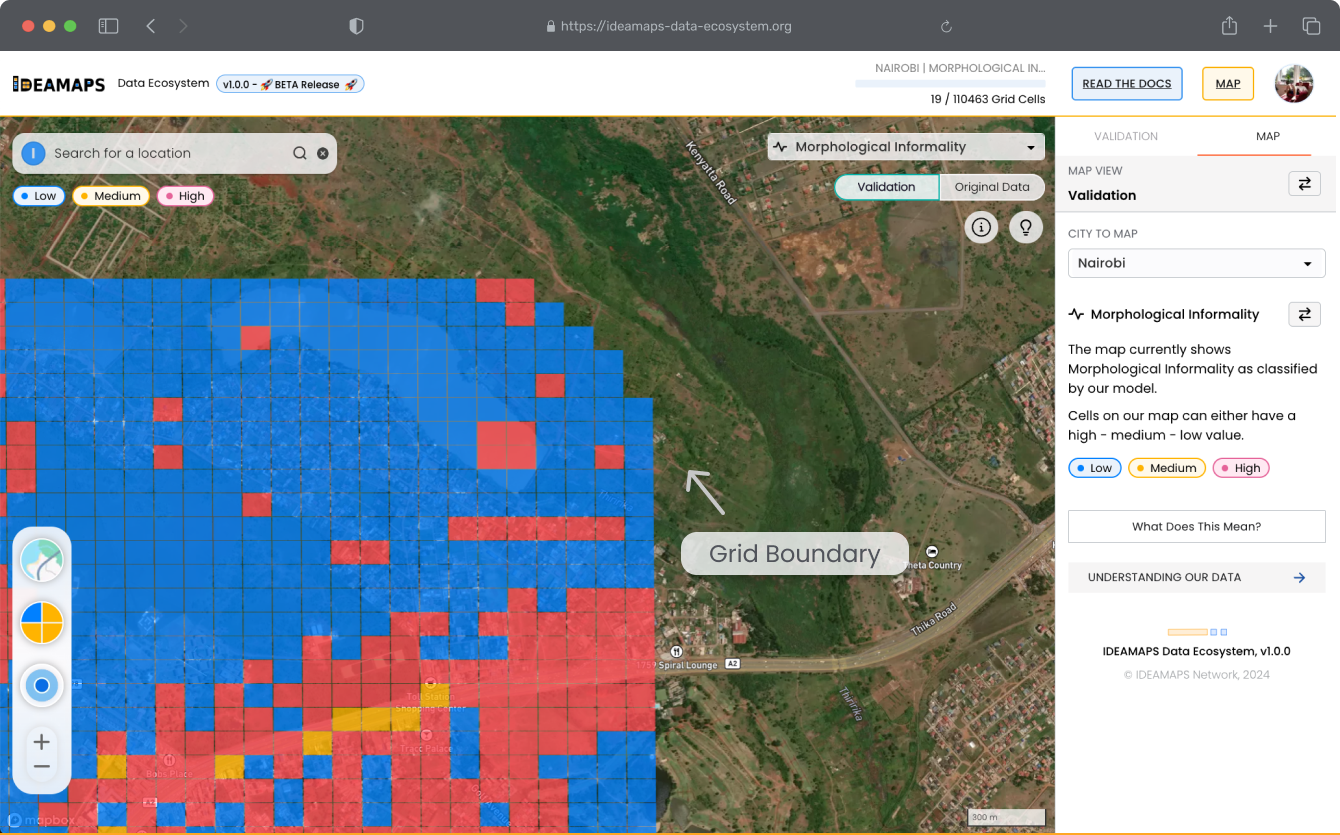Click the orange-blue grid layer icon
1340x835 pixels.
click(x=42, y=623)
